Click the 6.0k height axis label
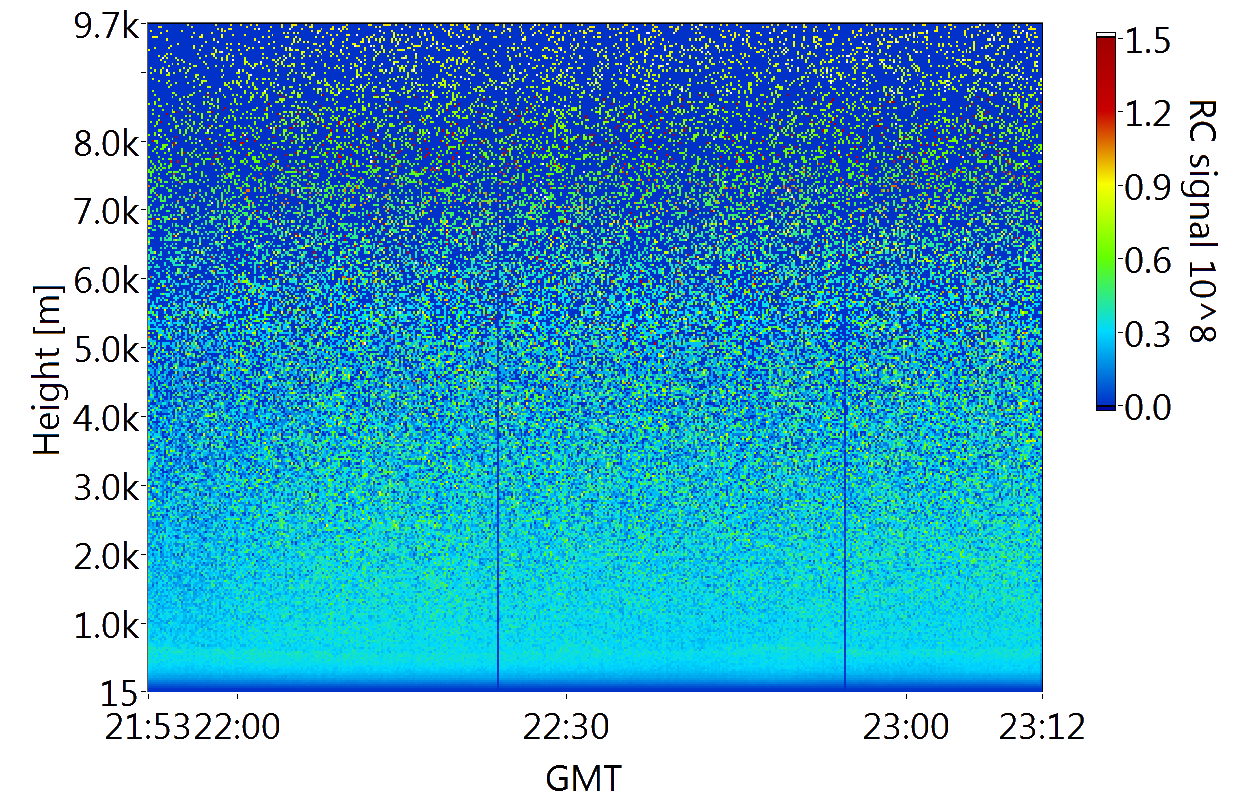1236x803 pixels. tap(106, 281)
